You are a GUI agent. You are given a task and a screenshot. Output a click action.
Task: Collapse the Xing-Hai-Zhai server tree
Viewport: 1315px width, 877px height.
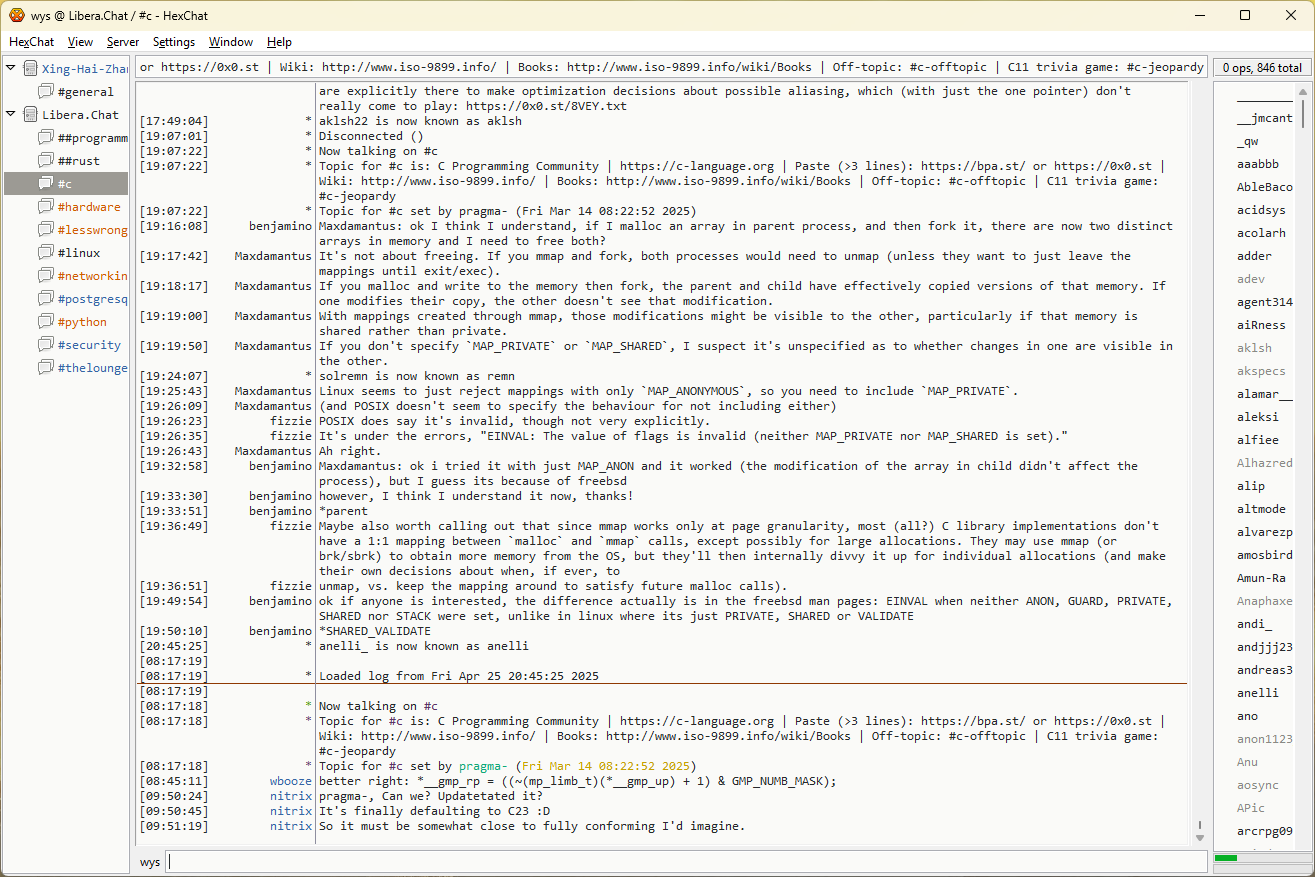coord(11,69)
